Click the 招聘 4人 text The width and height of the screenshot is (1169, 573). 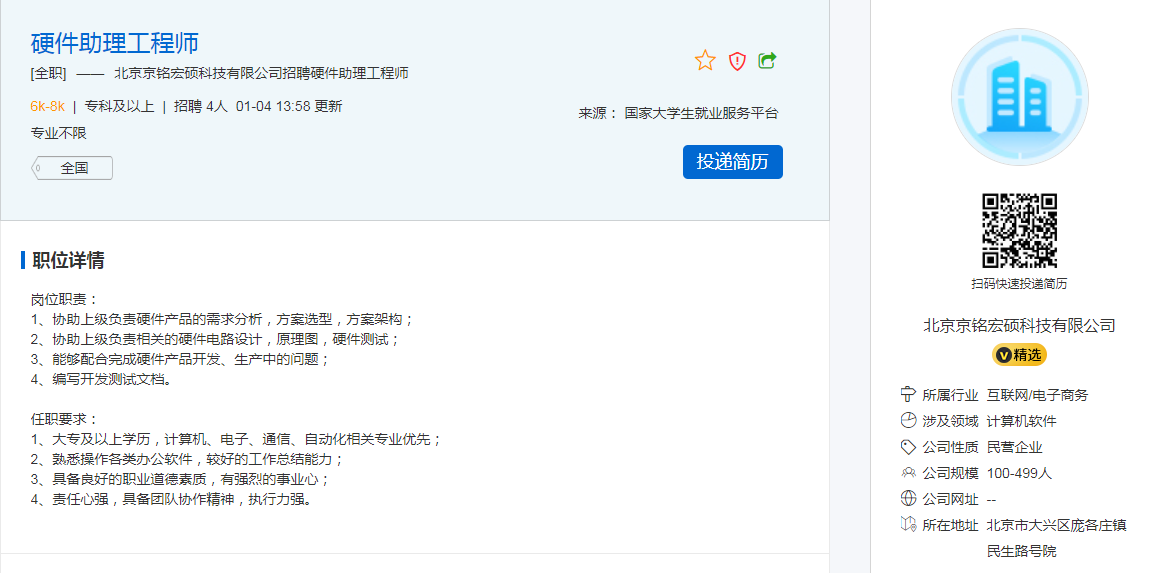(x=200, y=107)
